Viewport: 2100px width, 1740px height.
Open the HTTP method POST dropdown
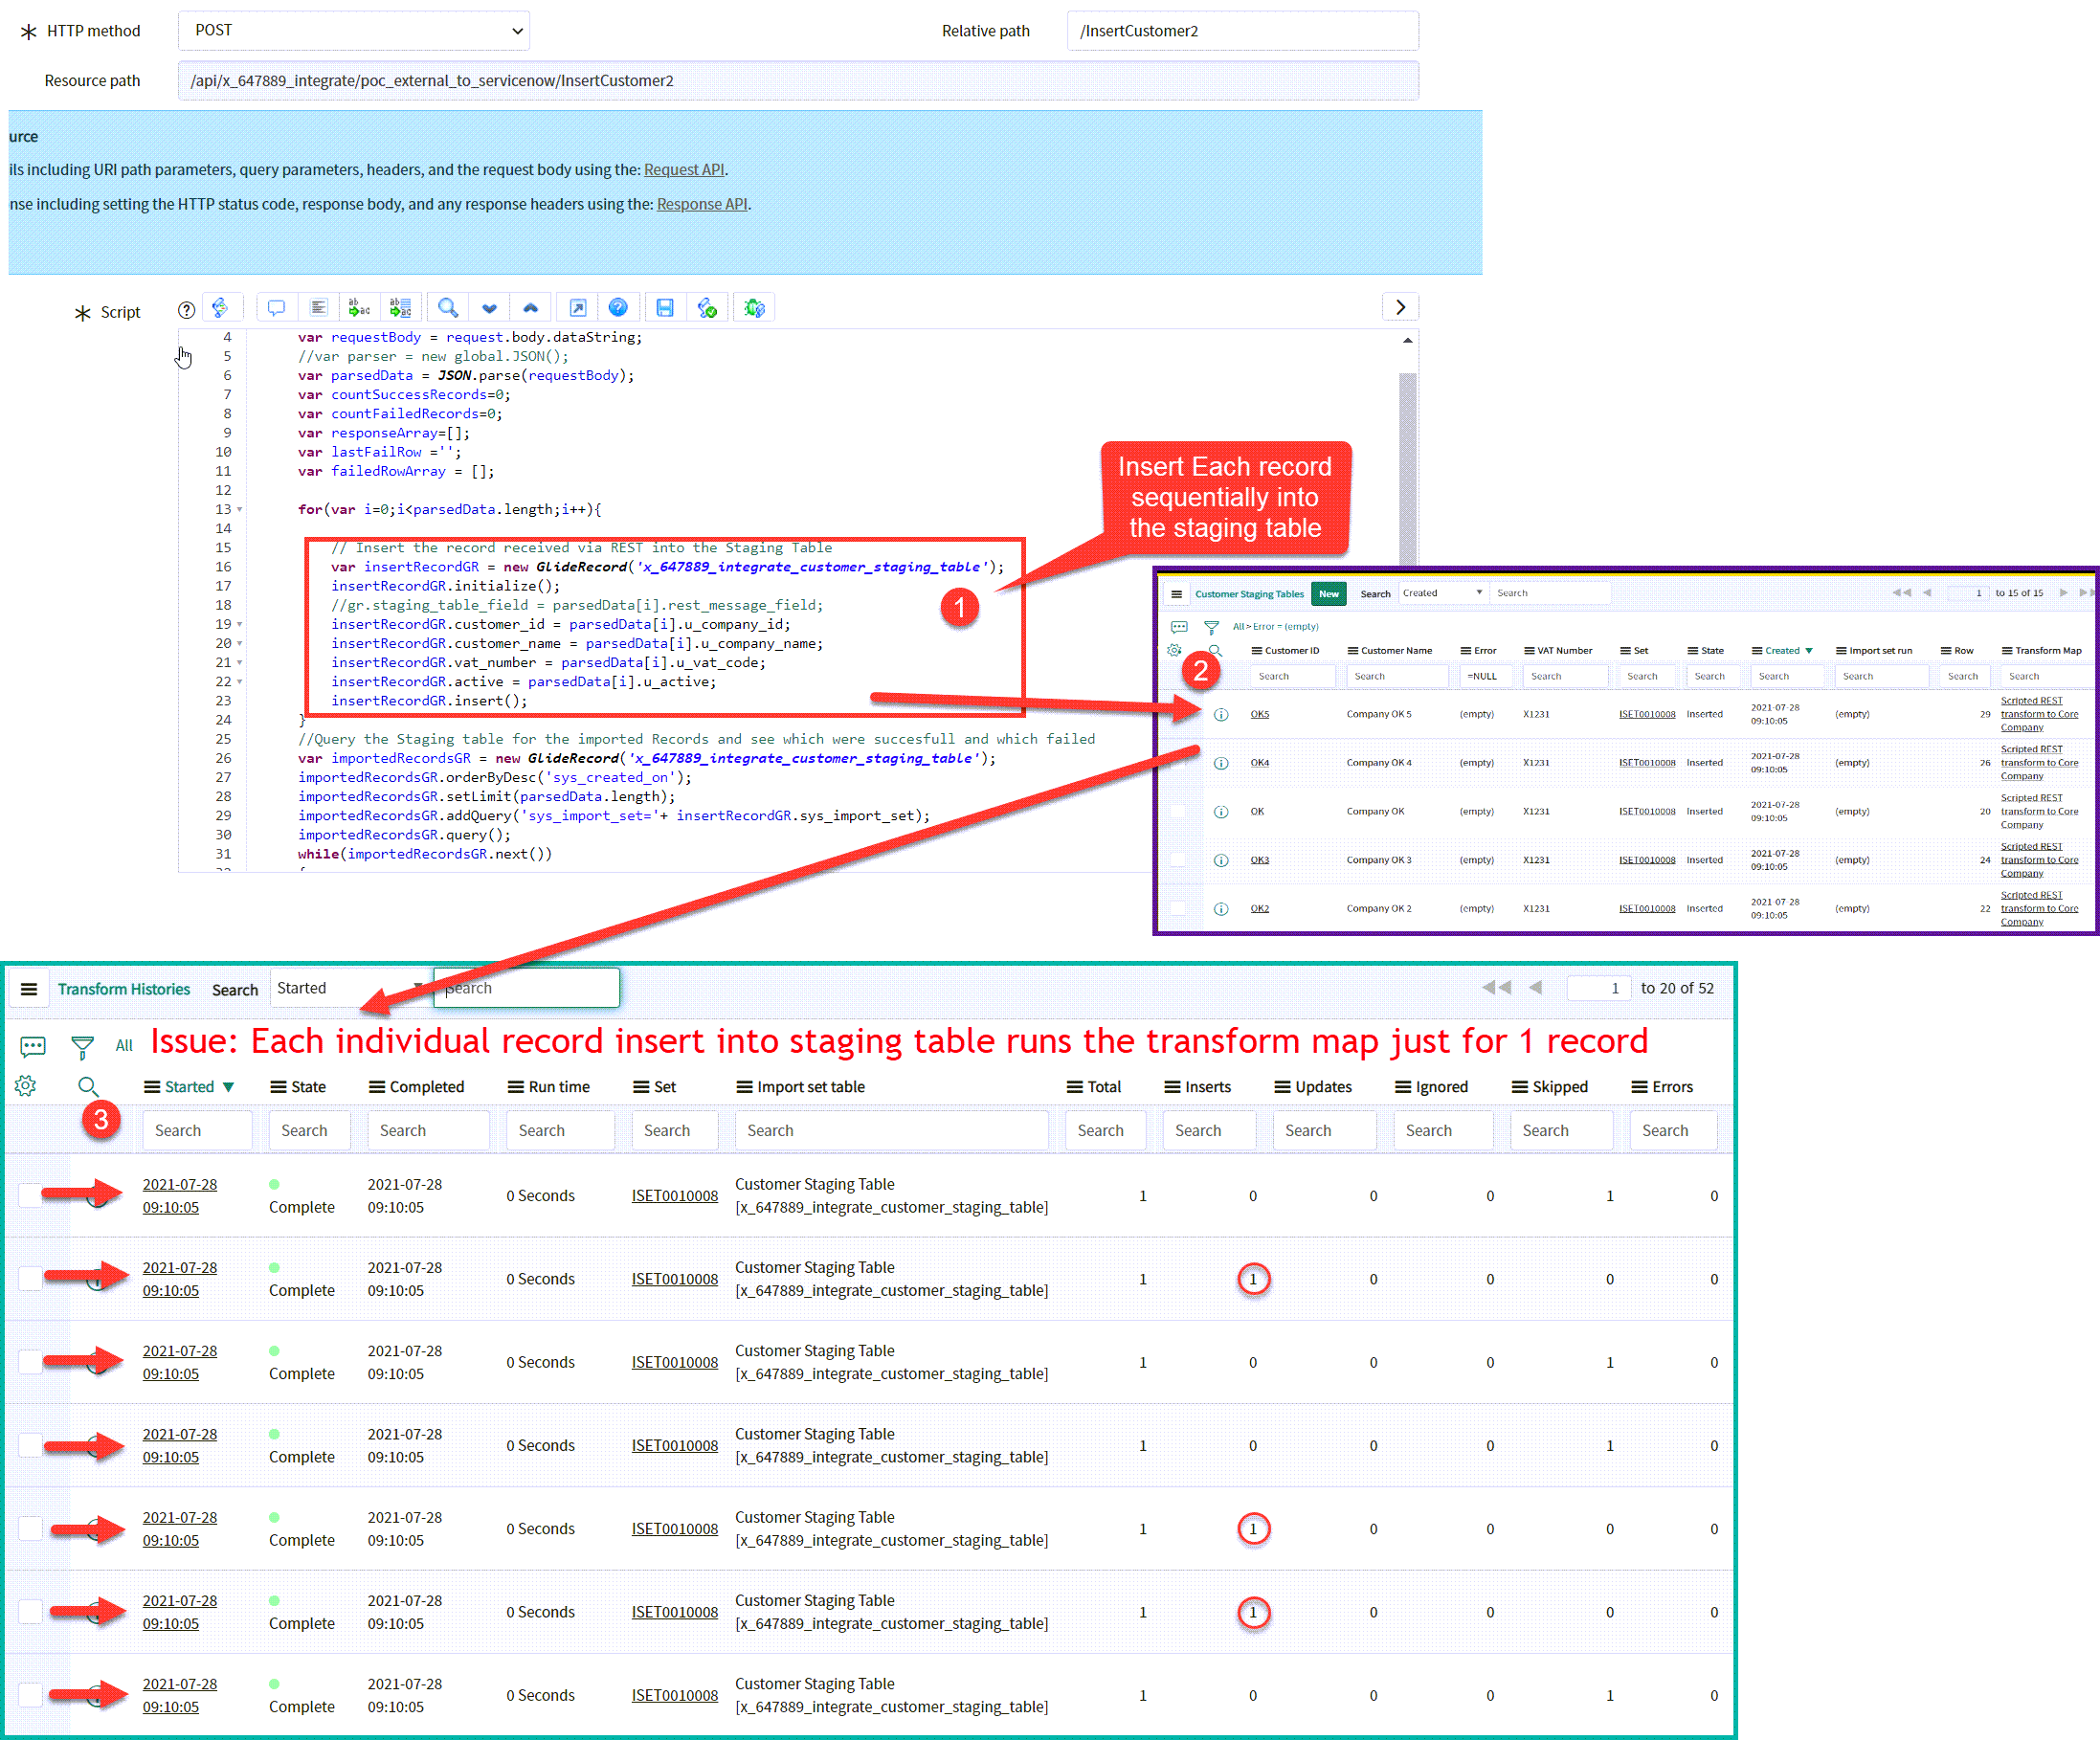[x=353, y=30]
